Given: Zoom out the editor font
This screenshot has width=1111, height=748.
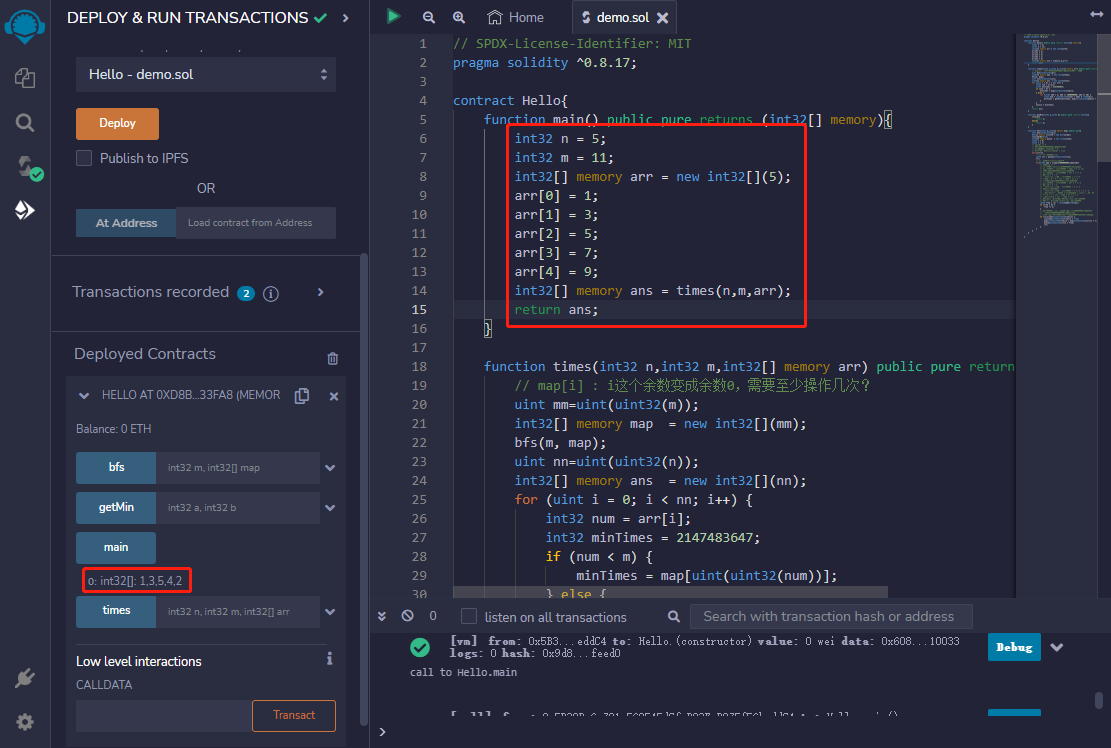Looking at the screenshot, I should pos(429,17).
